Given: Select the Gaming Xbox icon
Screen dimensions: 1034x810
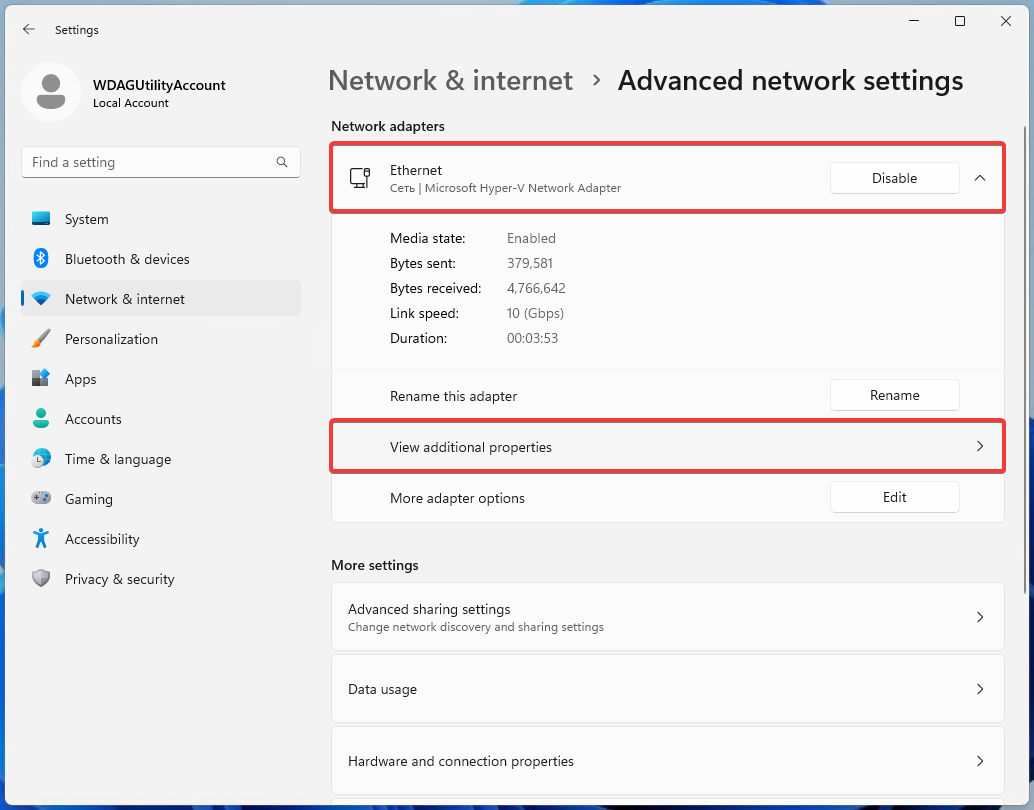Looking at the screenshot, I should click(x=40, y=498).
